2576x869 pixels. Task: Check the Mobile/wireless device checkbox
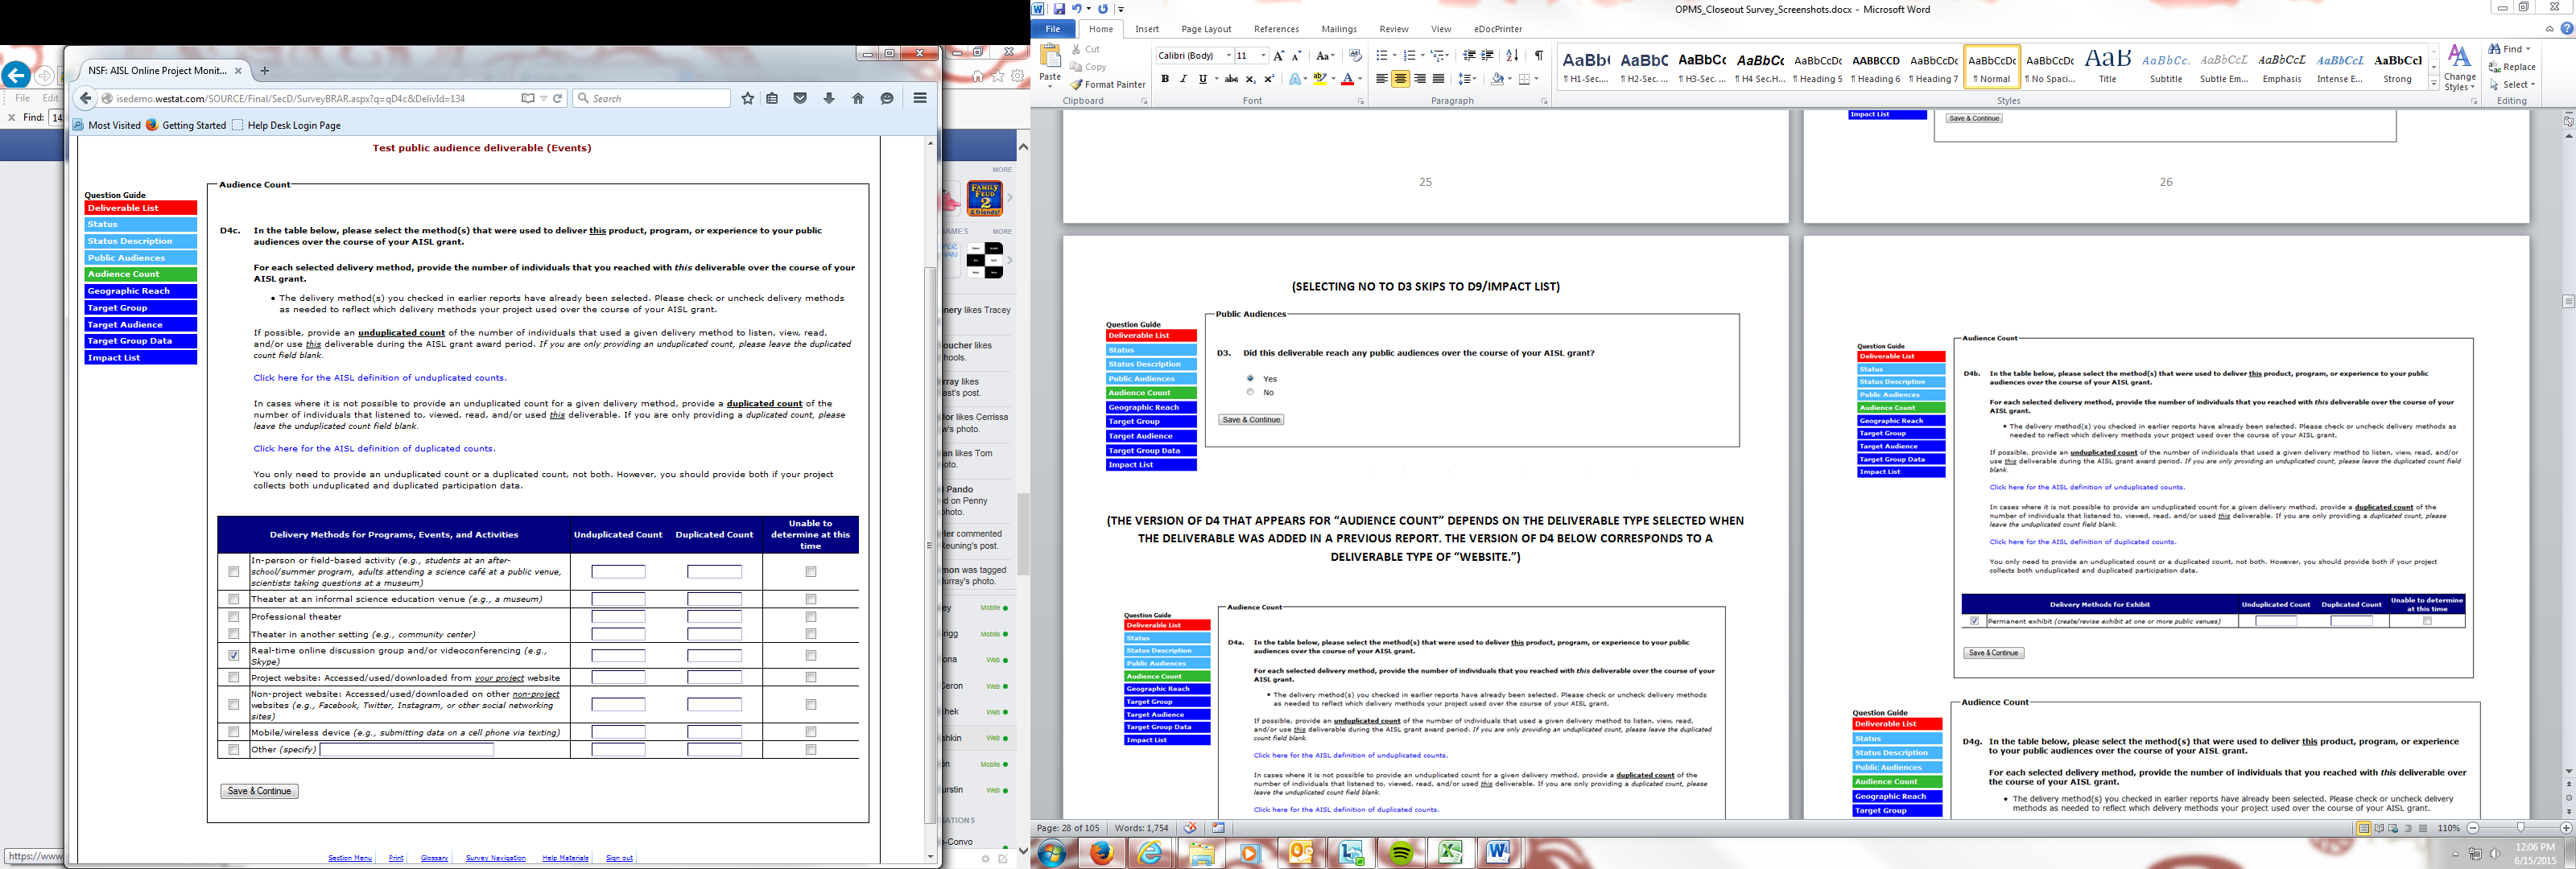pos(234,732)
